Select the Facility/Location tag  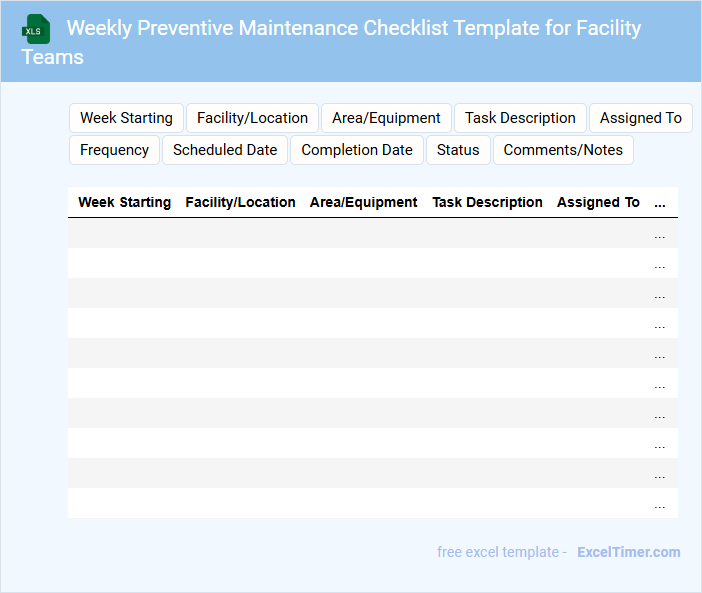252,118
